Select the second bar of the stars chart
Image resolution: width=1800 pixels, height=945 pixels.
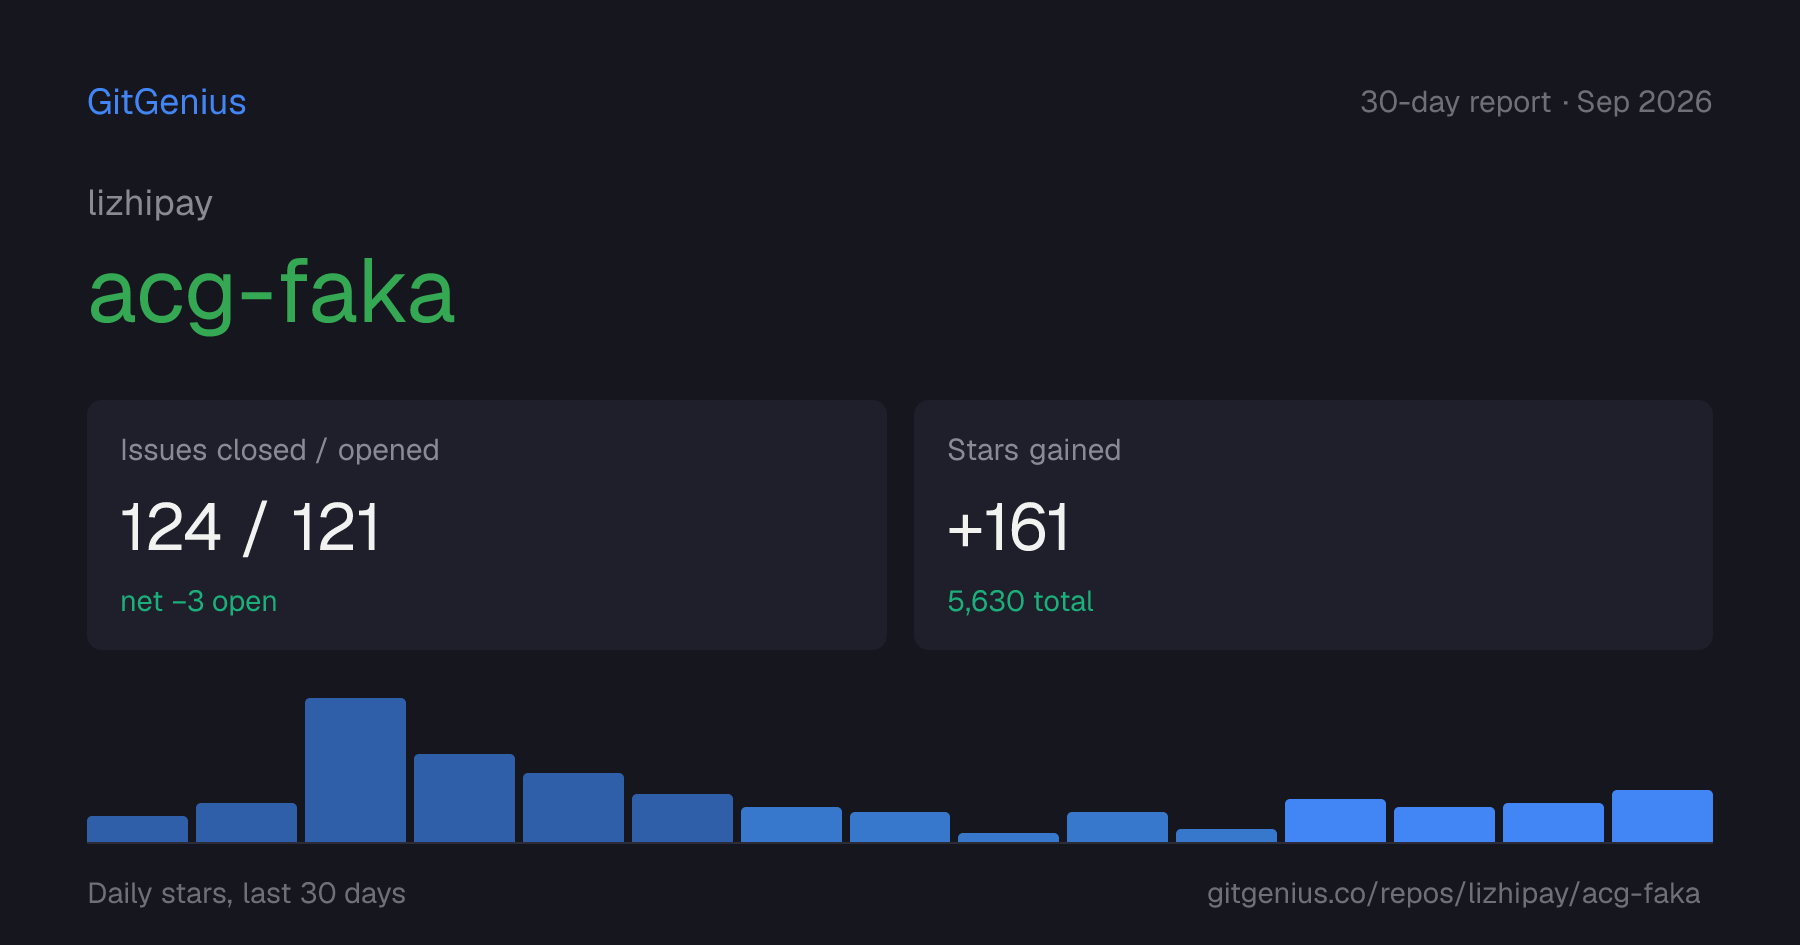click(x=246, y=822)
